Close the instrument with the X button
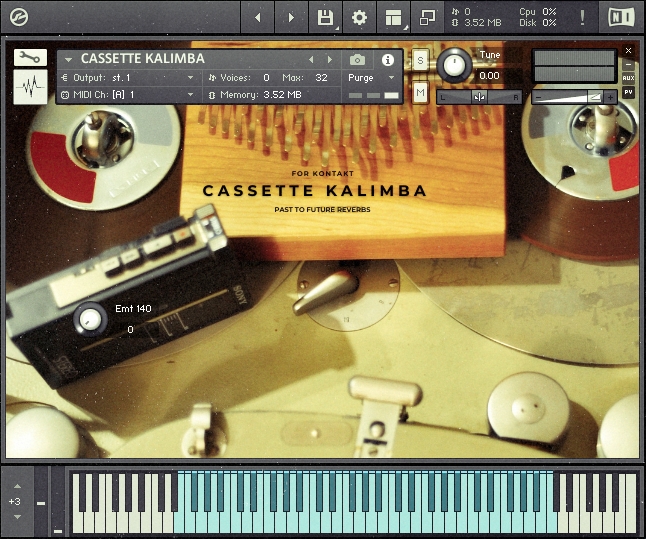The height and width of the screenshot is (539, 646). tap(628, 50)
